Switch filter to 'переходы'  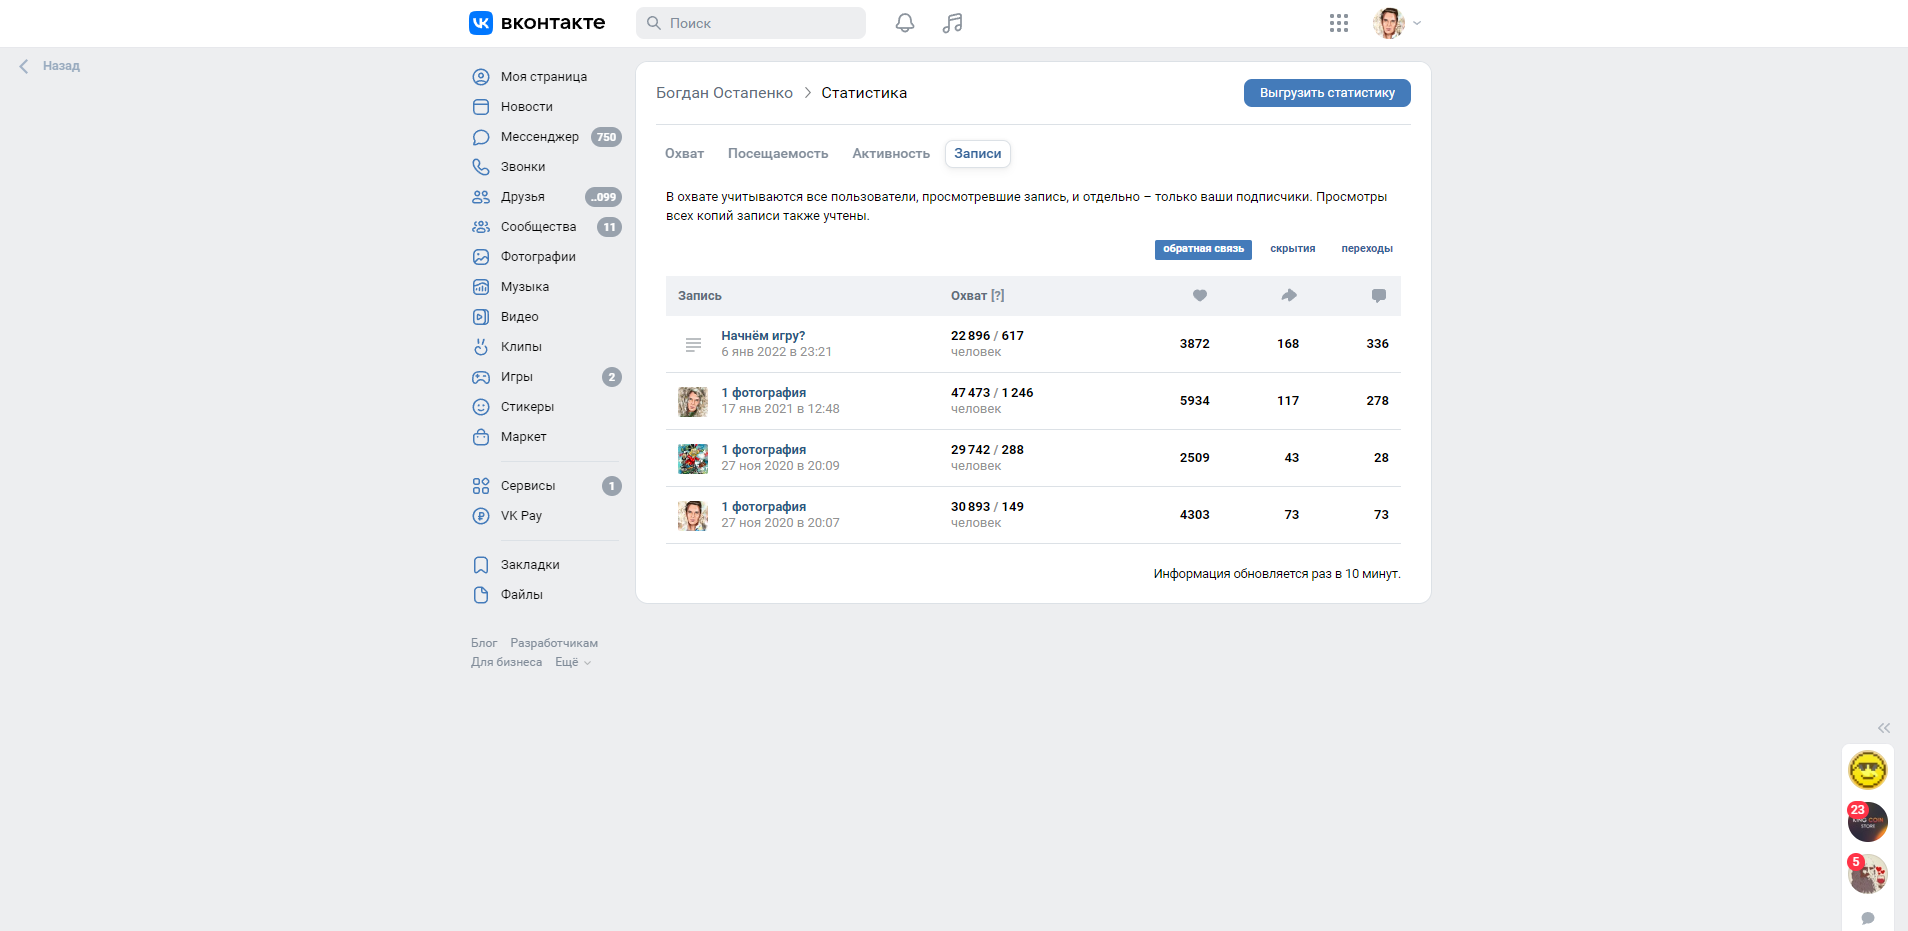pyautogui.click(x=1366, y=249)
